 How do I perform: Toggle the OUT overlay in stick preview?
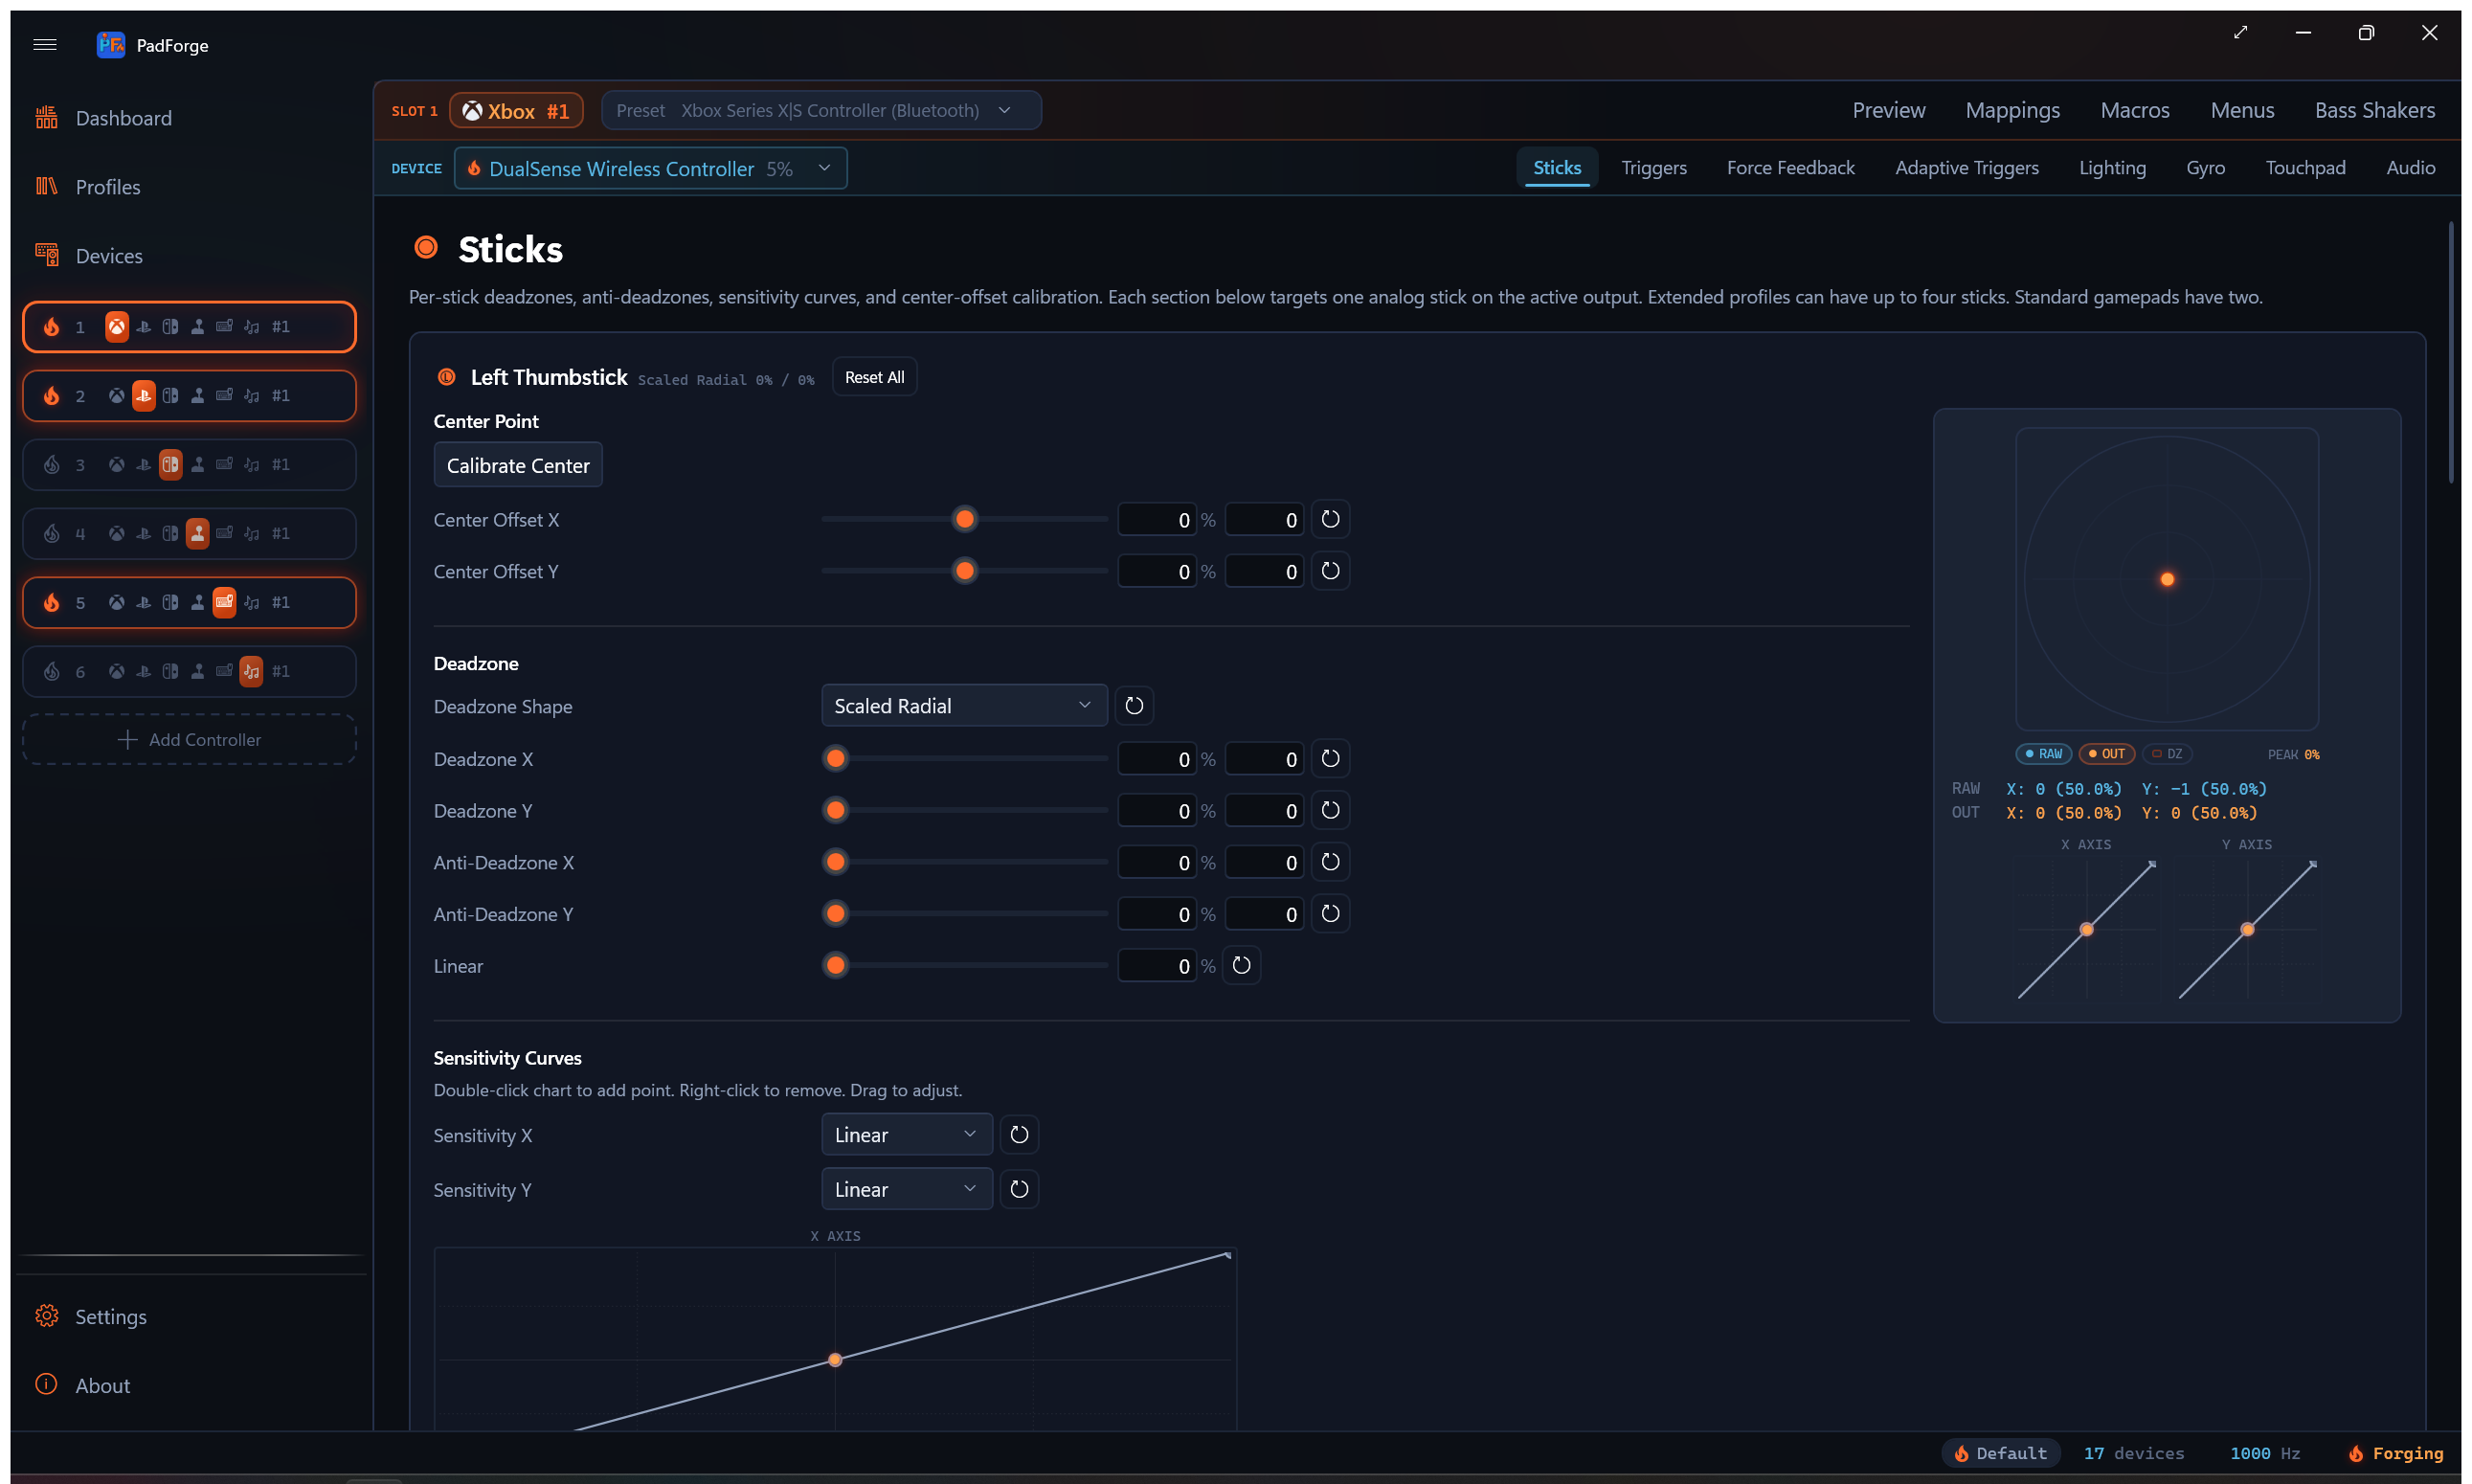(2106, 754)
